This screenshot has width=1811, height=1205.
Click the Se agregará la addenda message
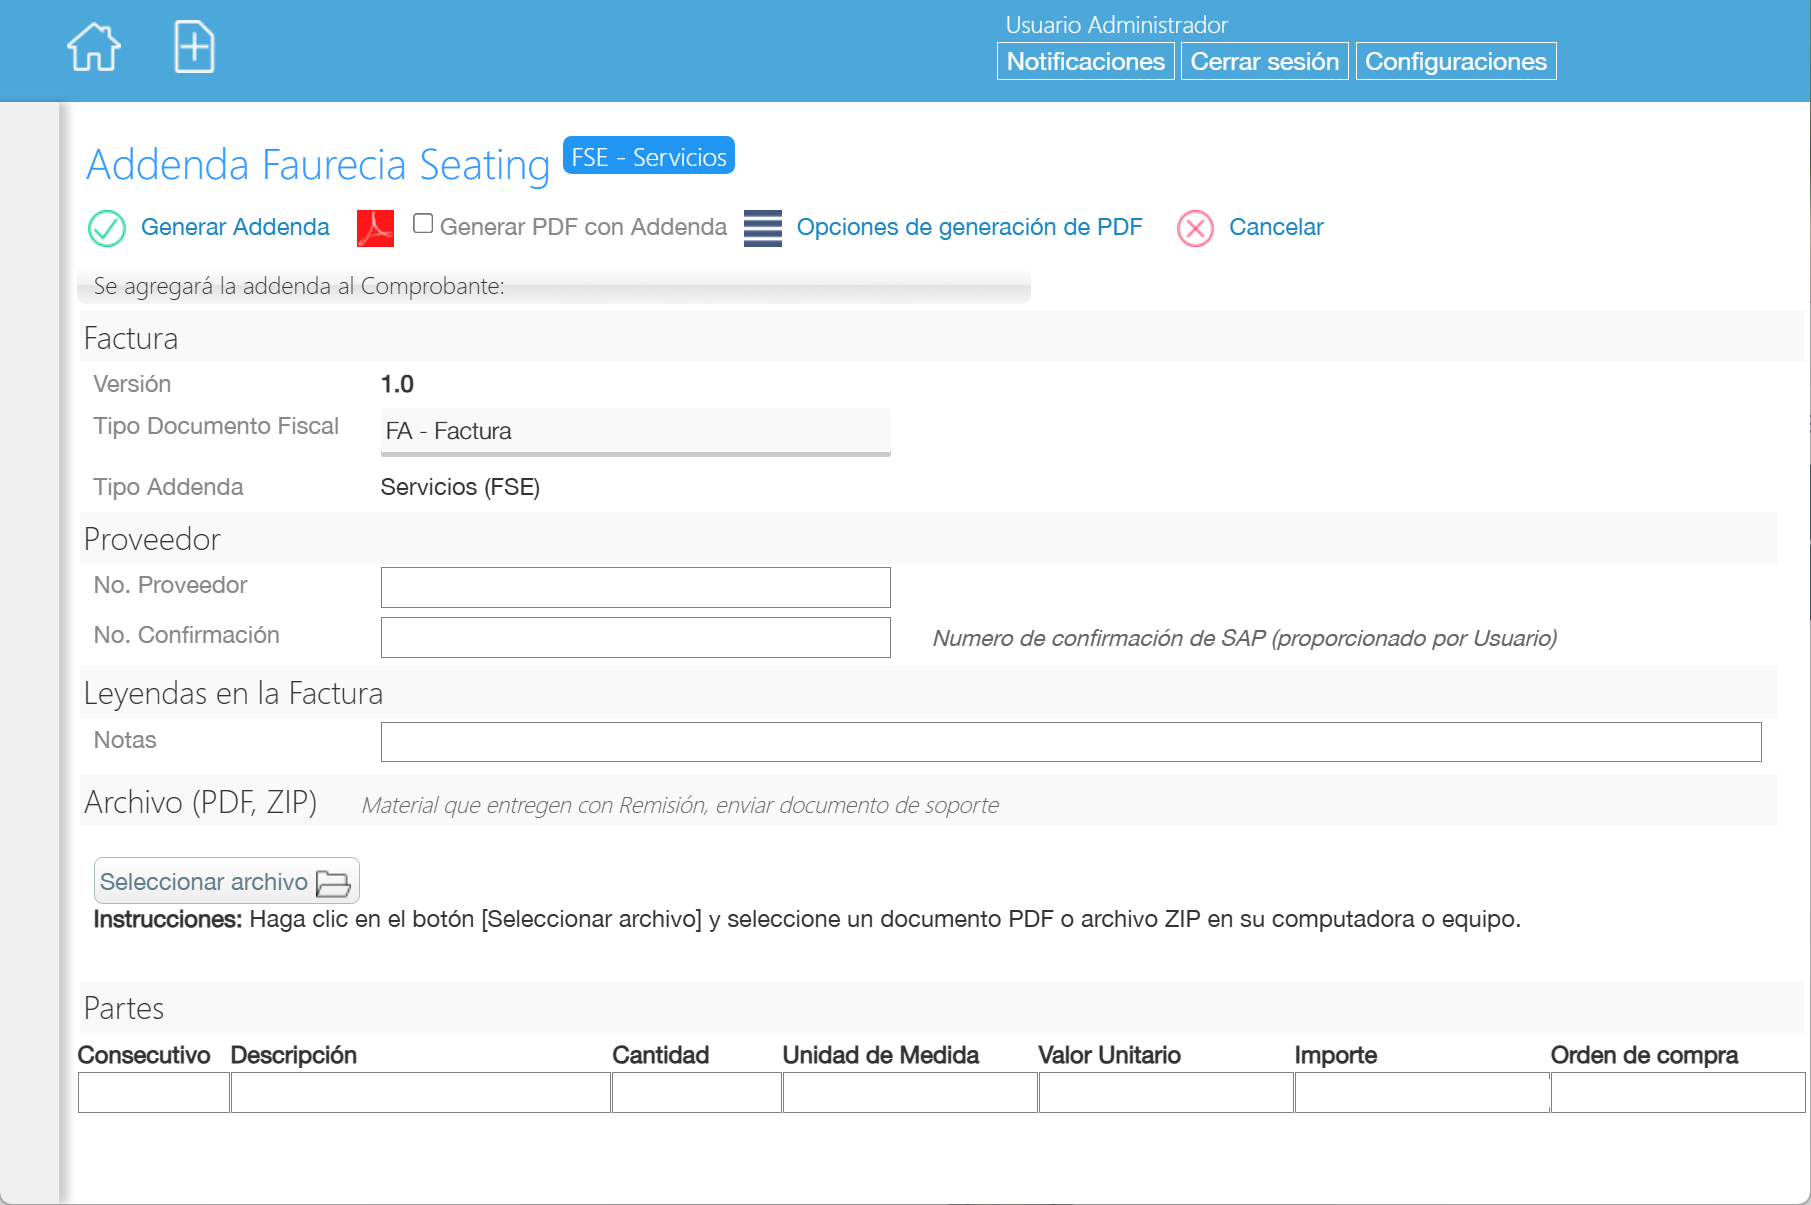tap(299, 286)
